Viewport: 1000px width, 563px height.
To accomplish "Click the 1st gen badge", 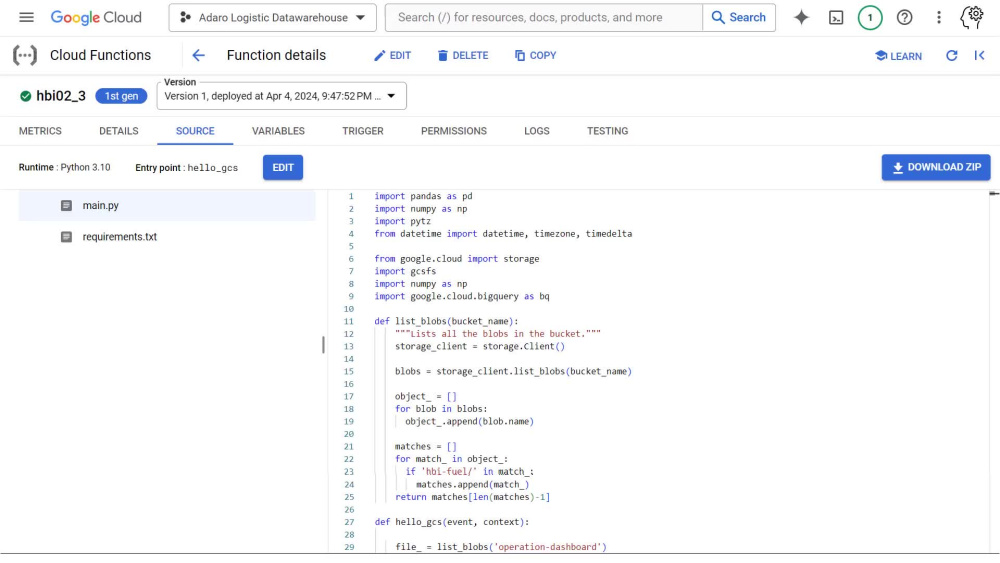I will click(121, 96).
